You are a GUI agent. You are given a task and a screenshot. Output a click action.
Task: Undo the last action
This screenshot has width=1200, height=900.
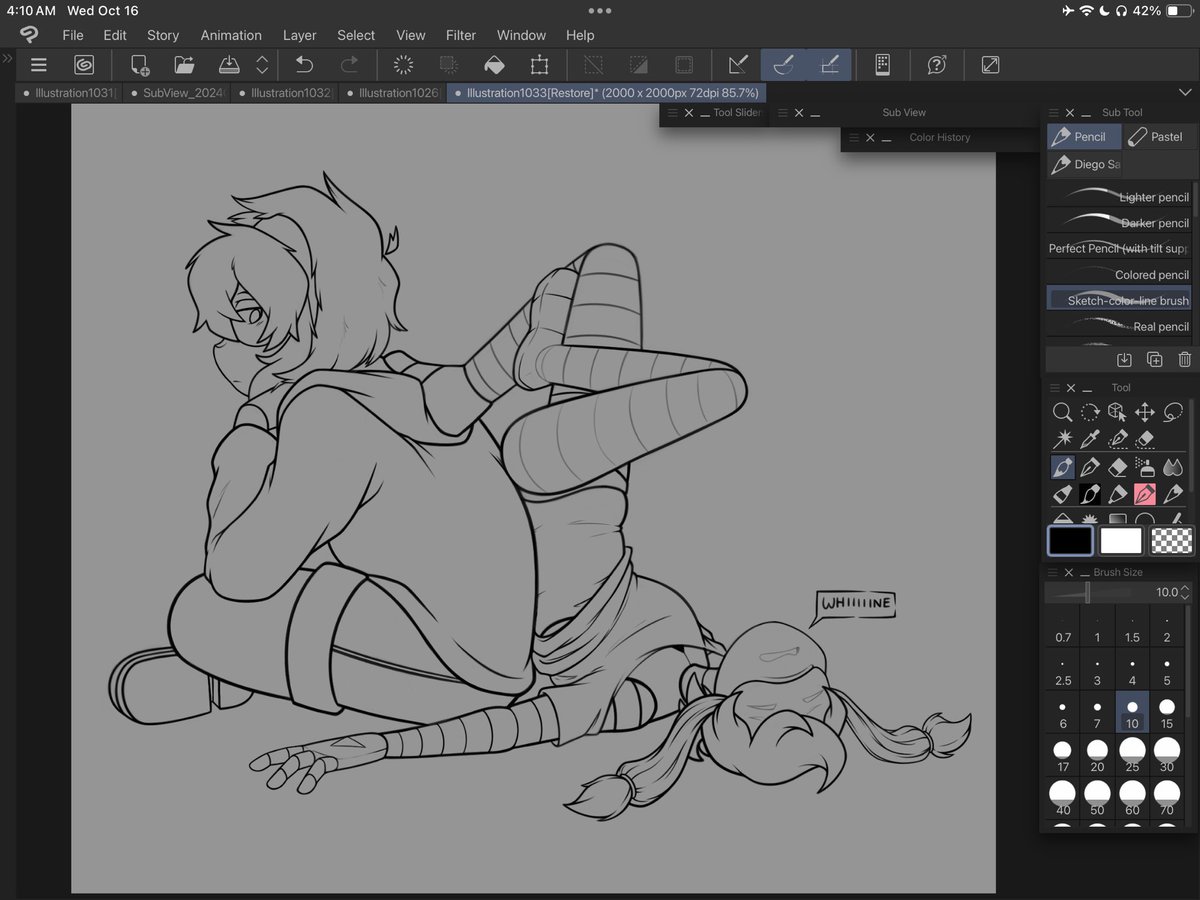304,65
